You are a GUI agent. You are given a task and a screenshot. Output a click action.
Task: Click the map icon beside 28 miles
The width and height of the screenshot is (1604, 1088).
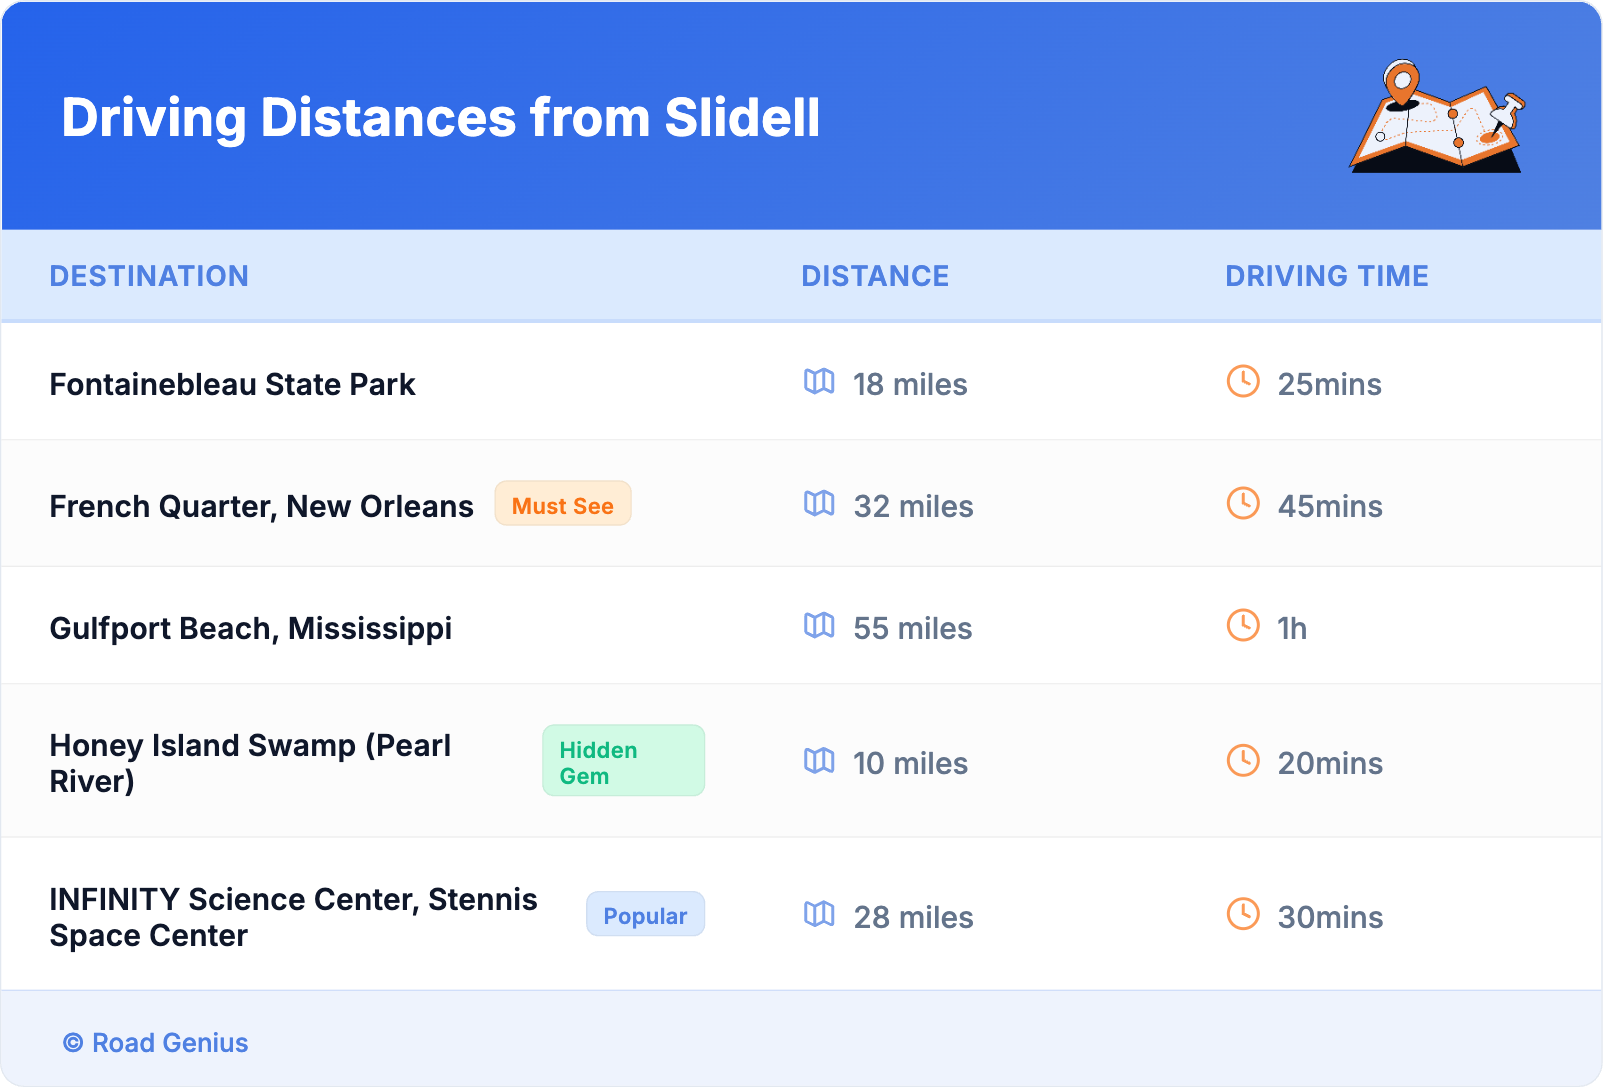(x=819, y=915)
